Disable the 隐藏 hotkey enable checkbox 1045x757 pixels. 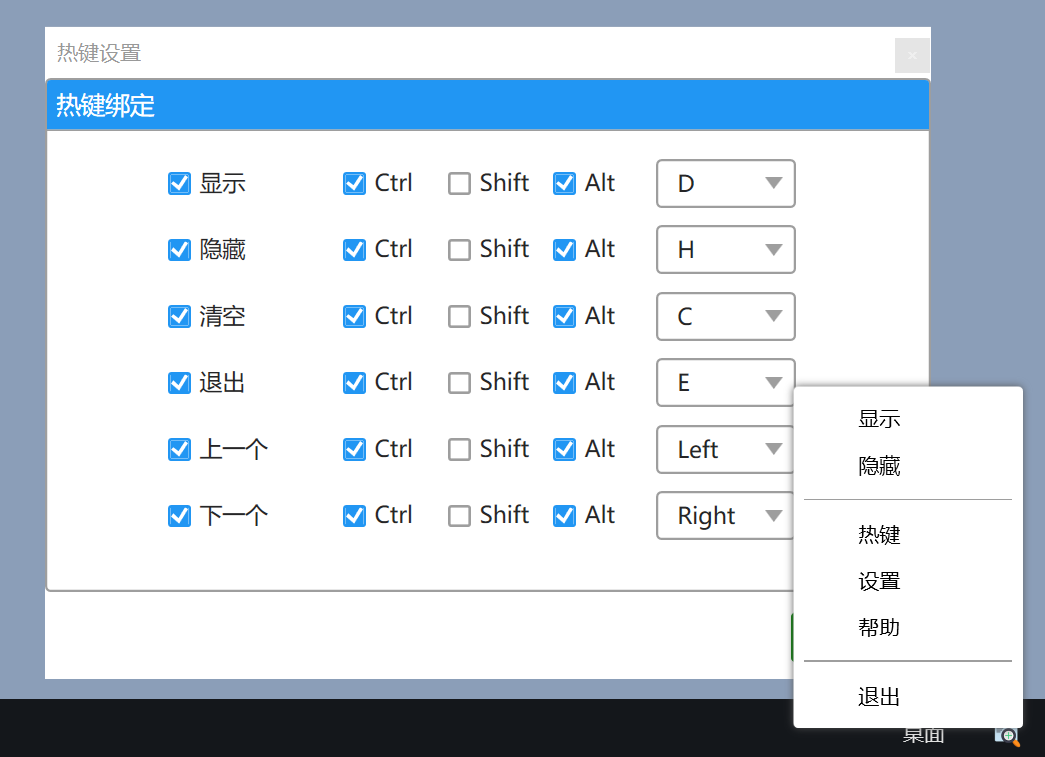click(180, 250)
